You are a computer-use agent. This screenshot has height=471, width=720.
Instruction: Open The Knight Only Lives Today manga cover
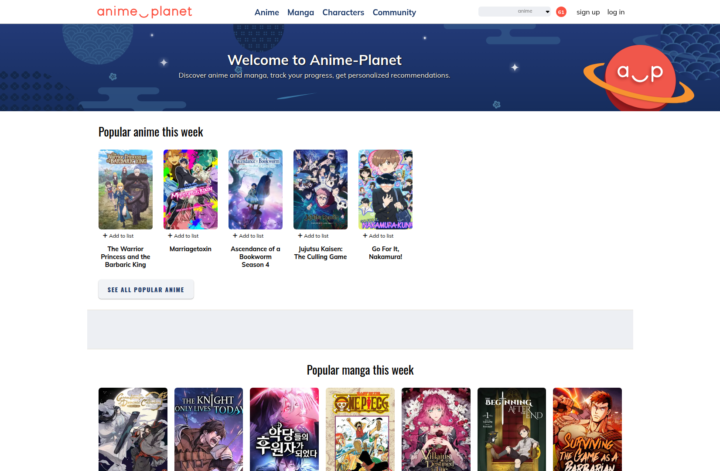208,429
